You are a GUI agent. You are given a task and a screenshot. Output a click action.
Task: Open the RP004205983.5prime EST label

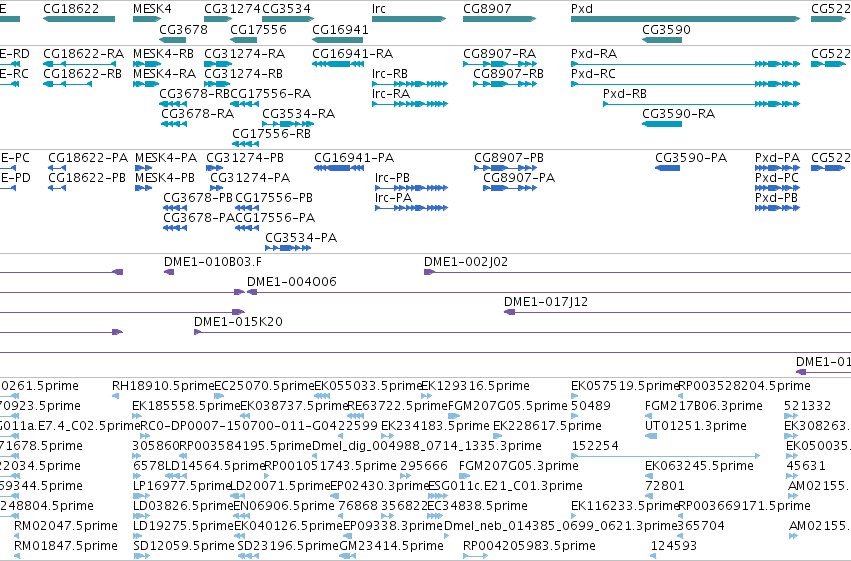click(529, 546)
